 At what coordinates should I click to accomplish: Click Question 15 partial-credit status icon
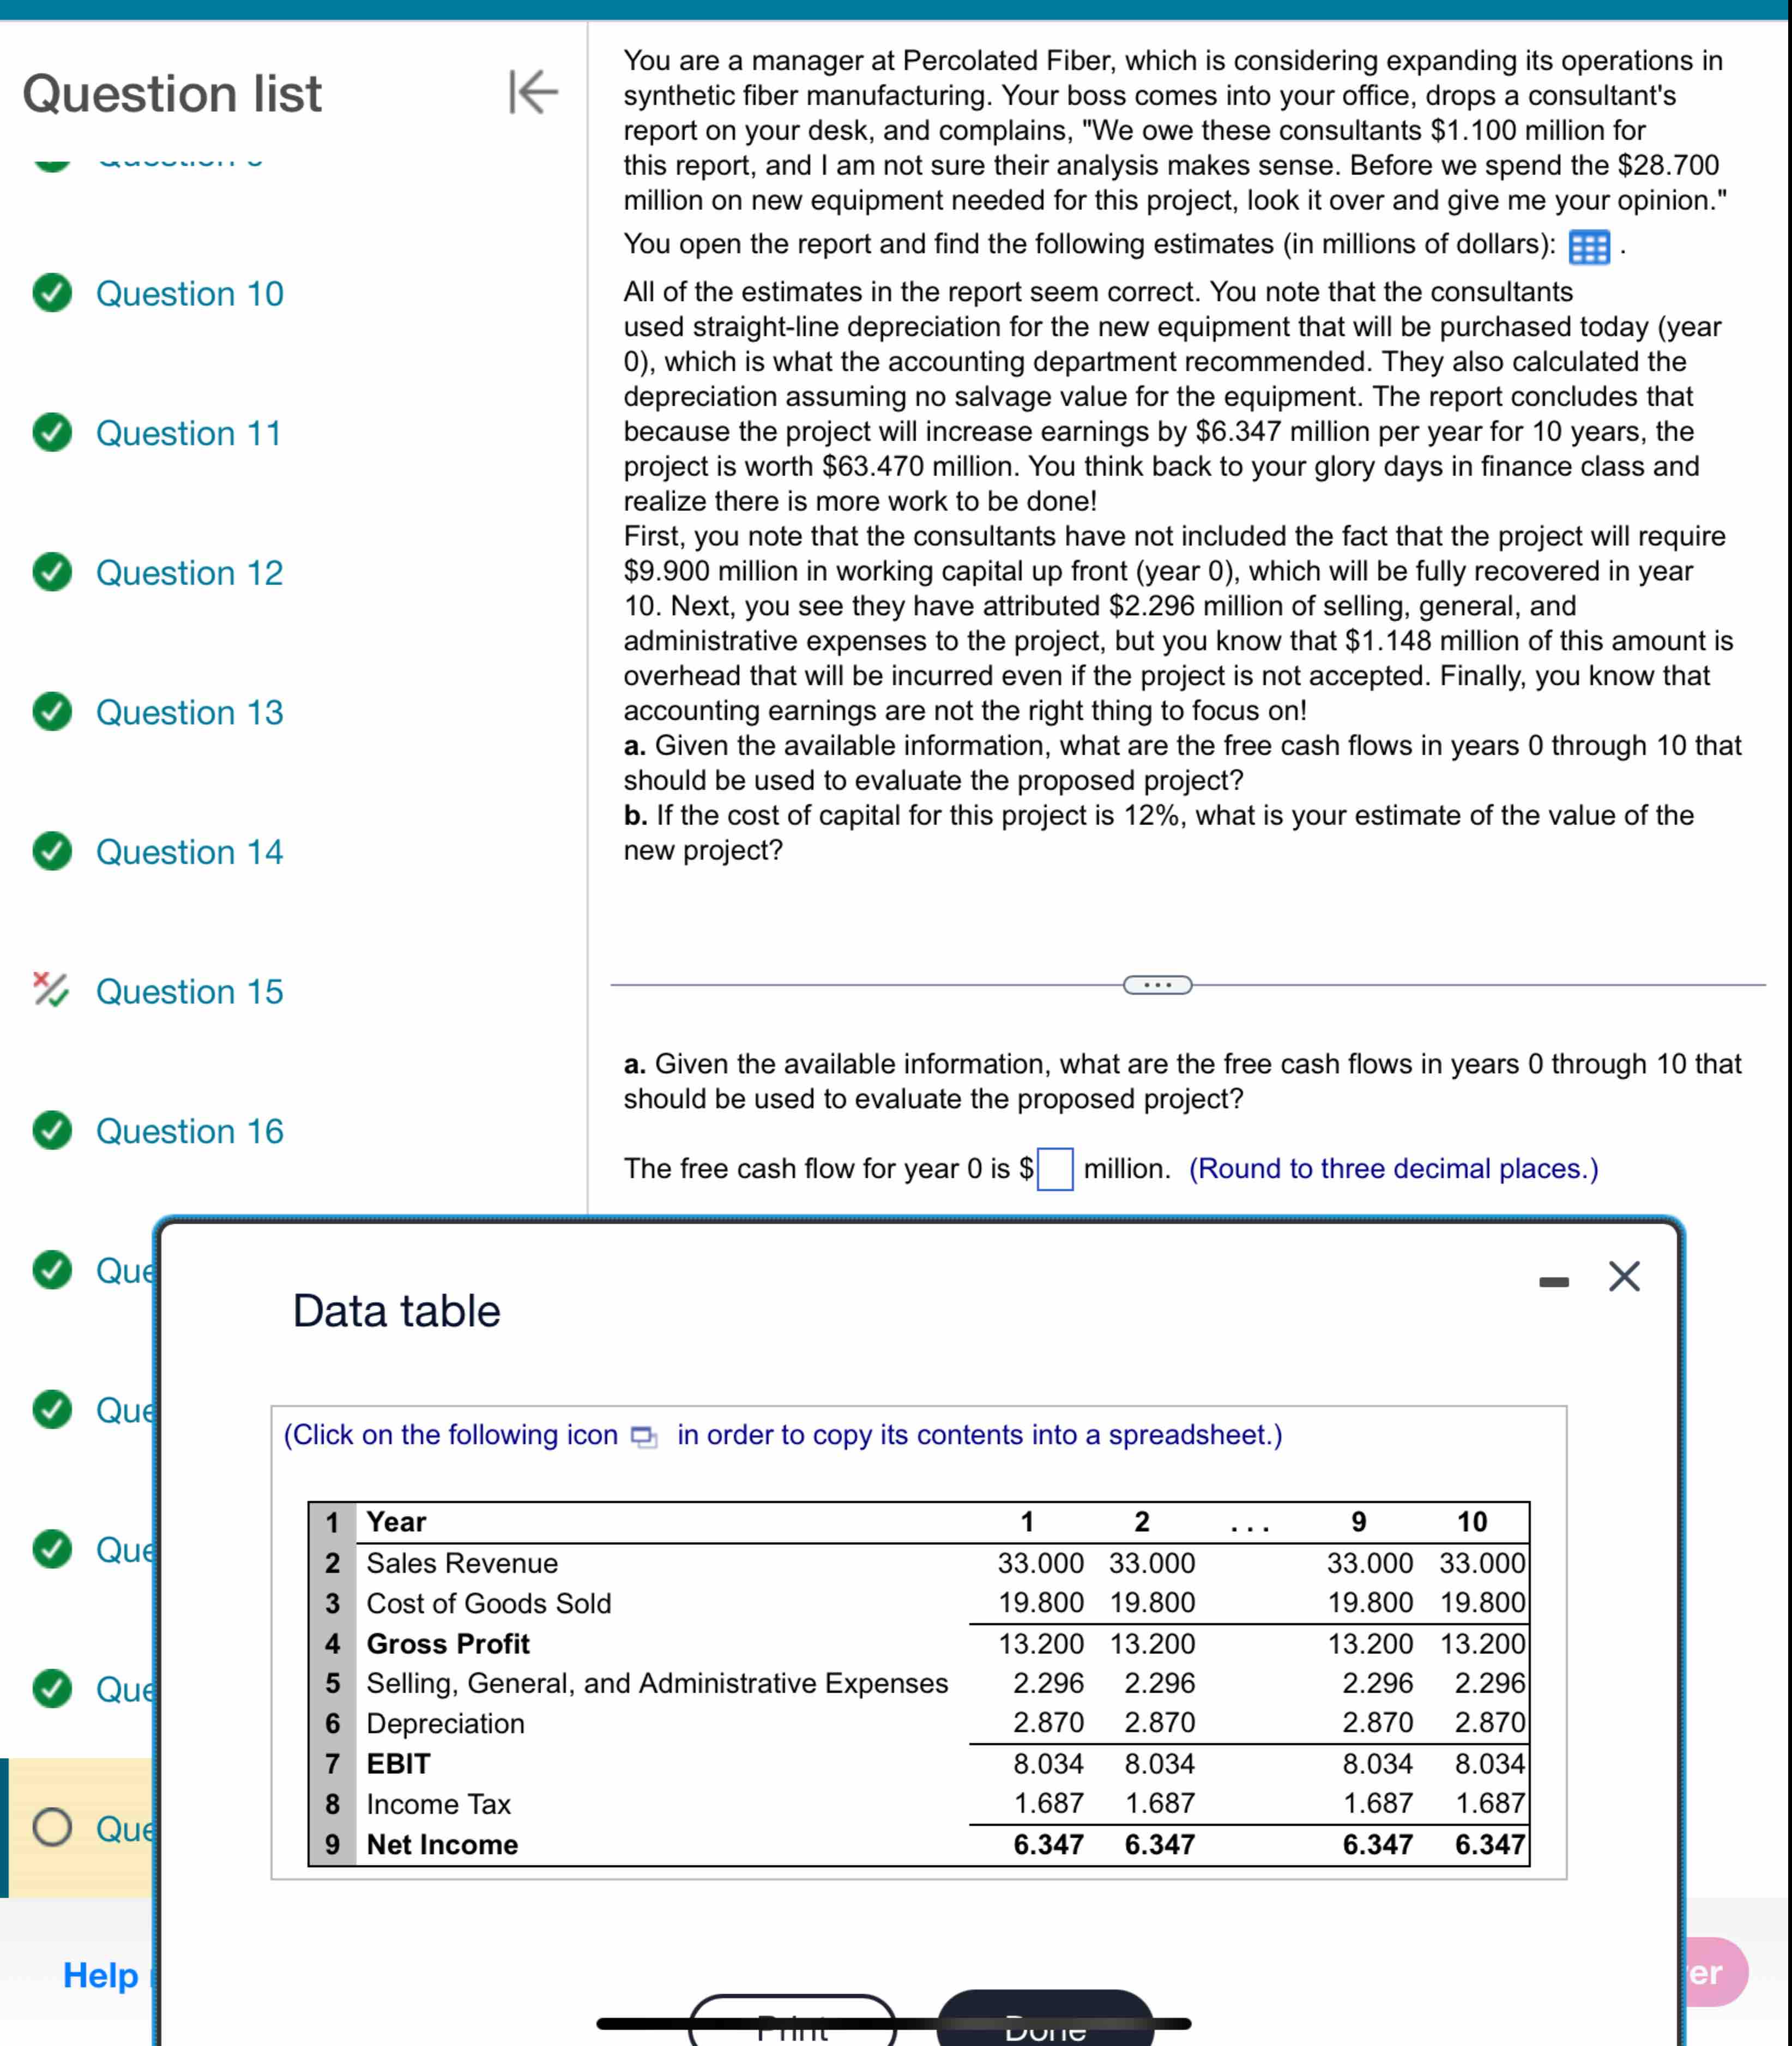pyautogui.click(x=50, y=989)
